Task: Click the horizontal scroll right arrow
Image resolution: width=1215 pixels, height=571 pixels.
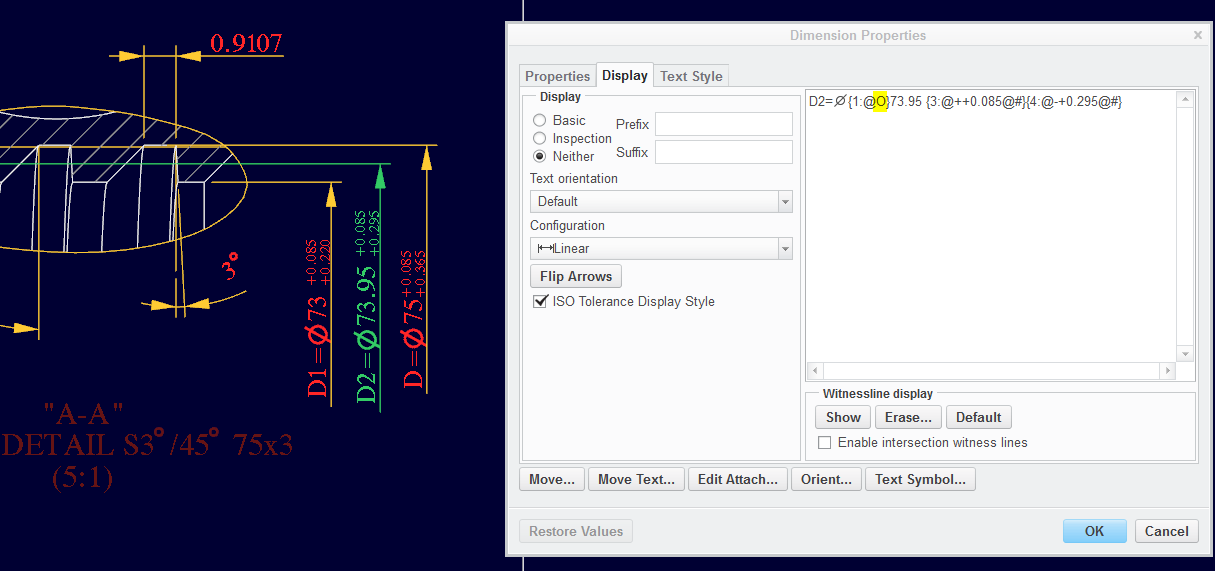Action: [x=1167, y=371]
